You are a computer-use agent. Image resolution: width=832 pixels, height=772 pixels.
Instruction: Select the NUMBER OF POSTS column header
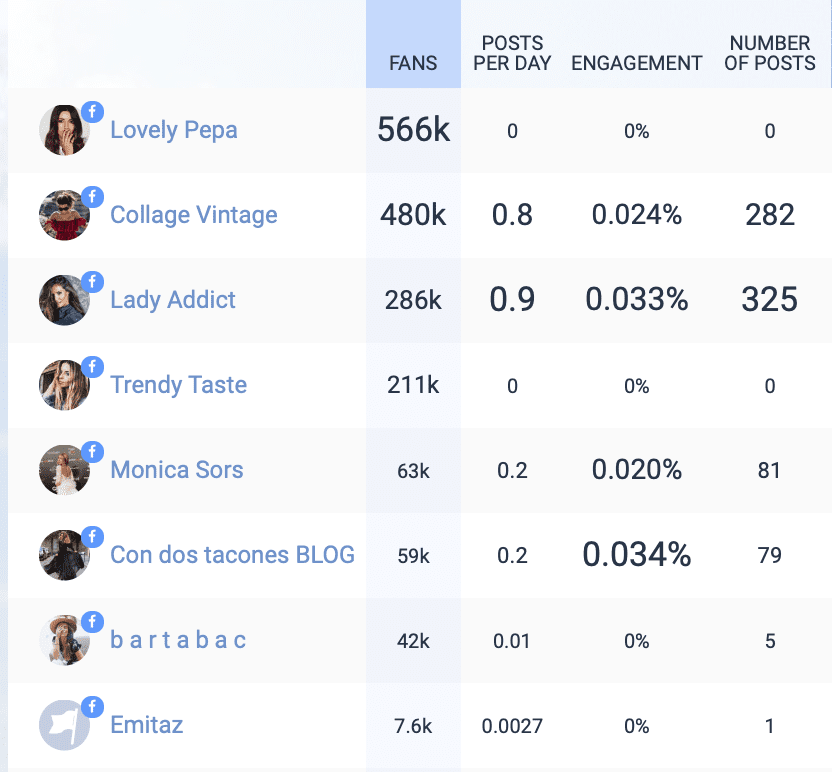770,52
